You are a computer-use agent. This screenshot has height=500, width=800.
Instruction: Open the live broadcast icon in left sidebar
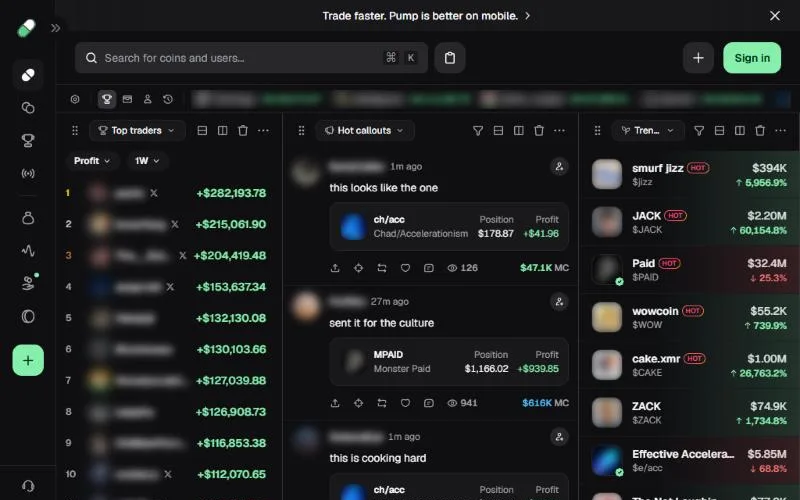coord(28,173)
